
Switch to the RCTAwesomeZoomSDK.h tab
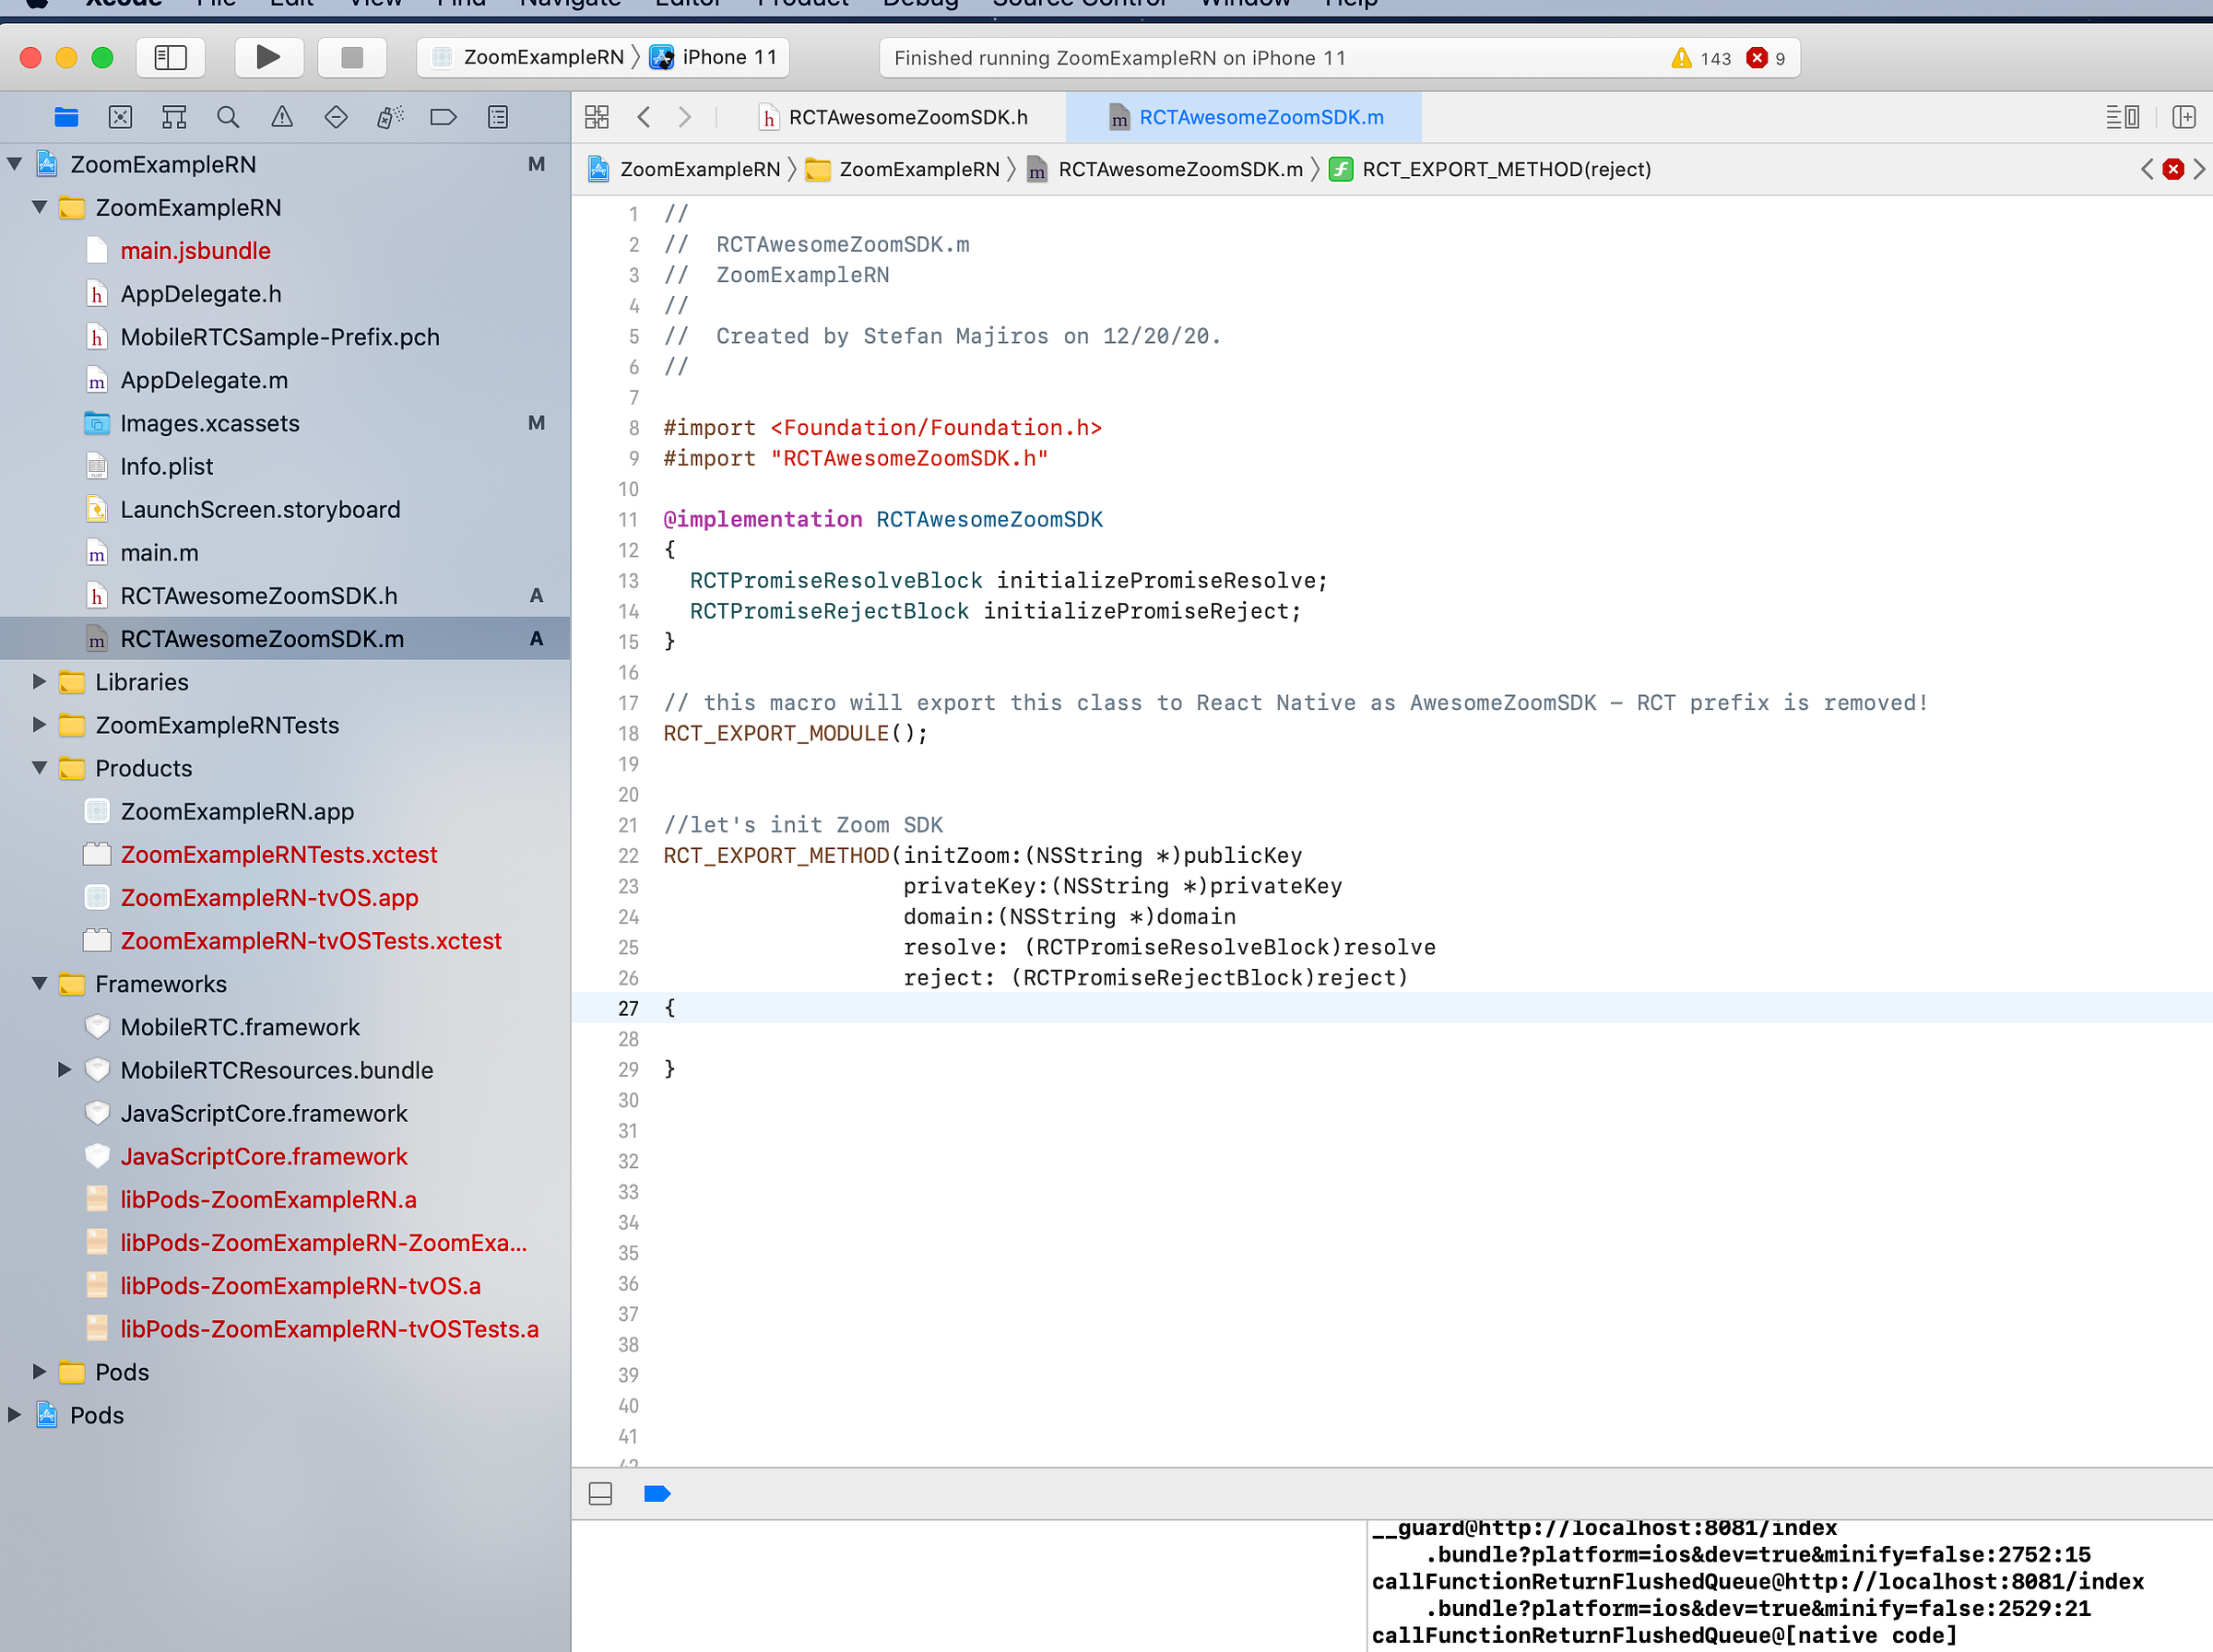tap(907, 117)
